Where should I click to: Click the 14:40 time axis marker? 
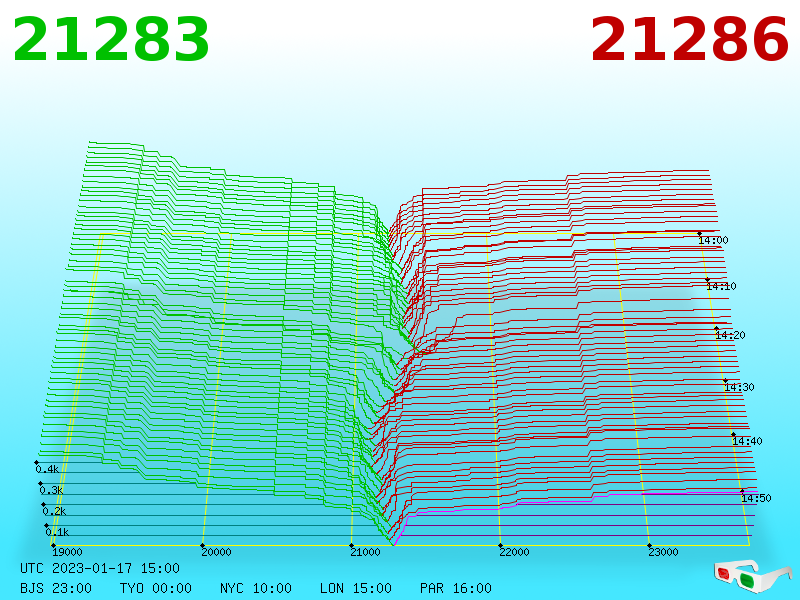point(747,441)
